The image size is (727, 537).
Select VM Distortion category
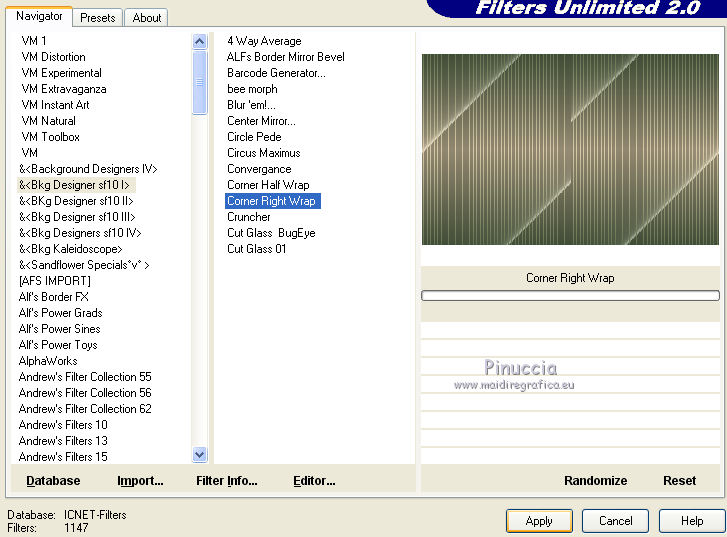pyautogui.click(x=53, y=57)
